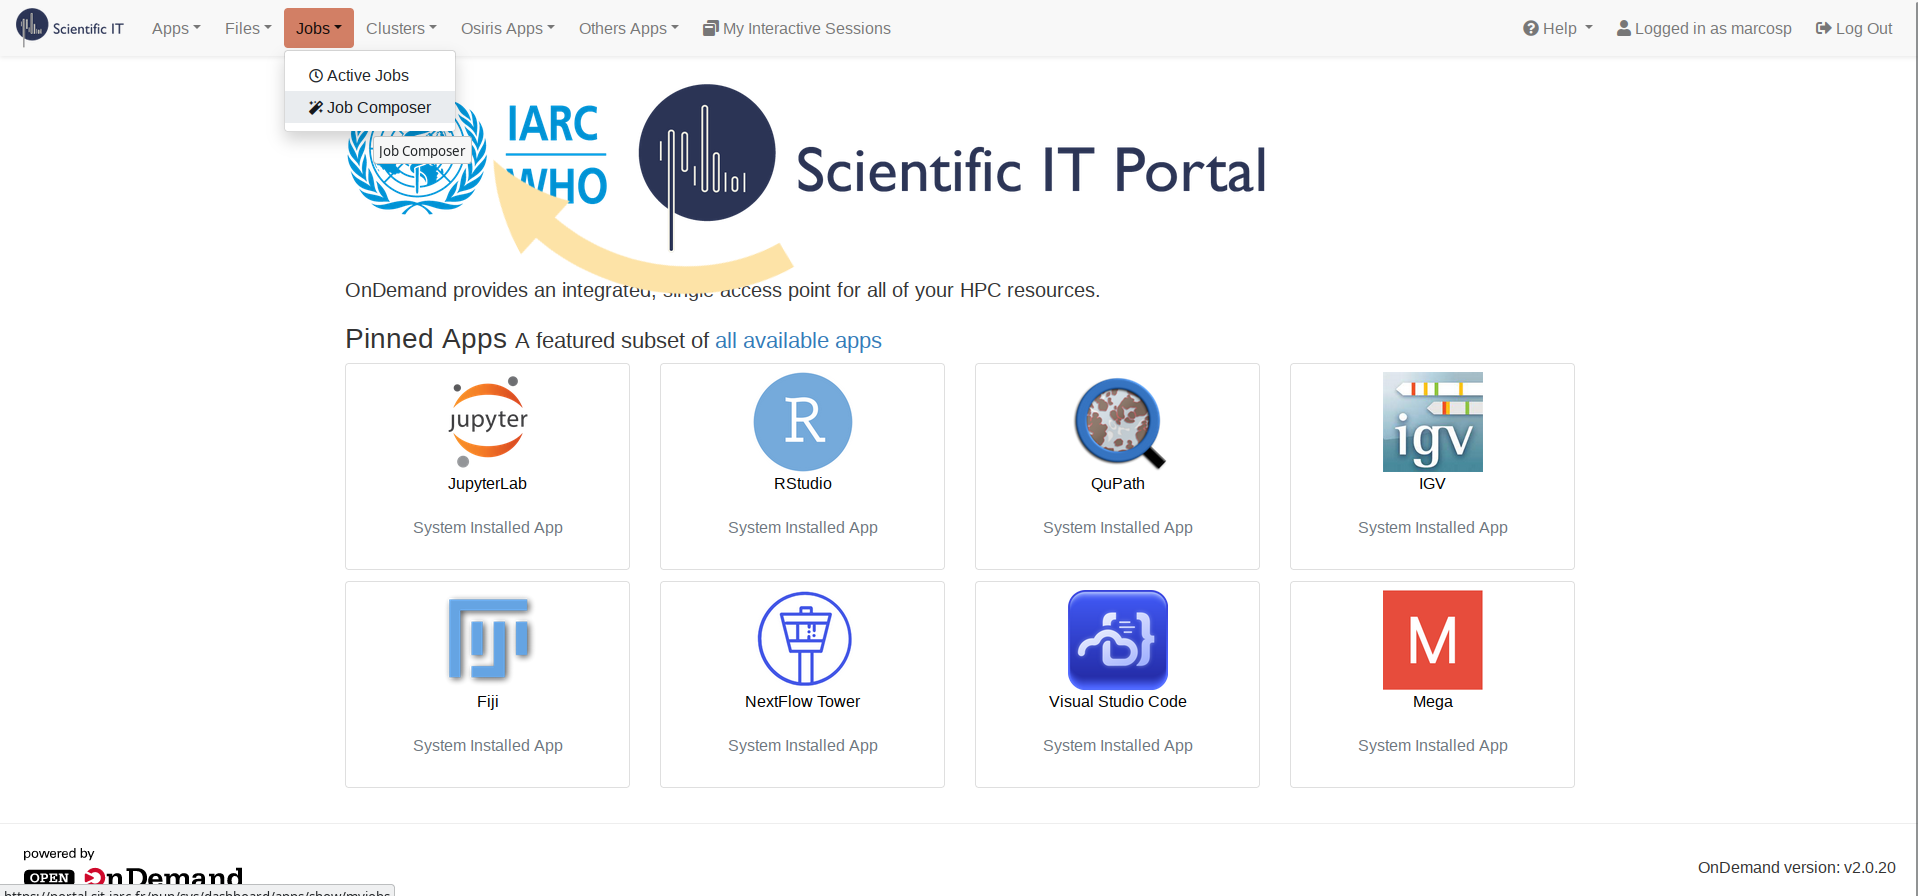
Task: Click the NextFlow Tower app name
Action: tap(802, 702)
